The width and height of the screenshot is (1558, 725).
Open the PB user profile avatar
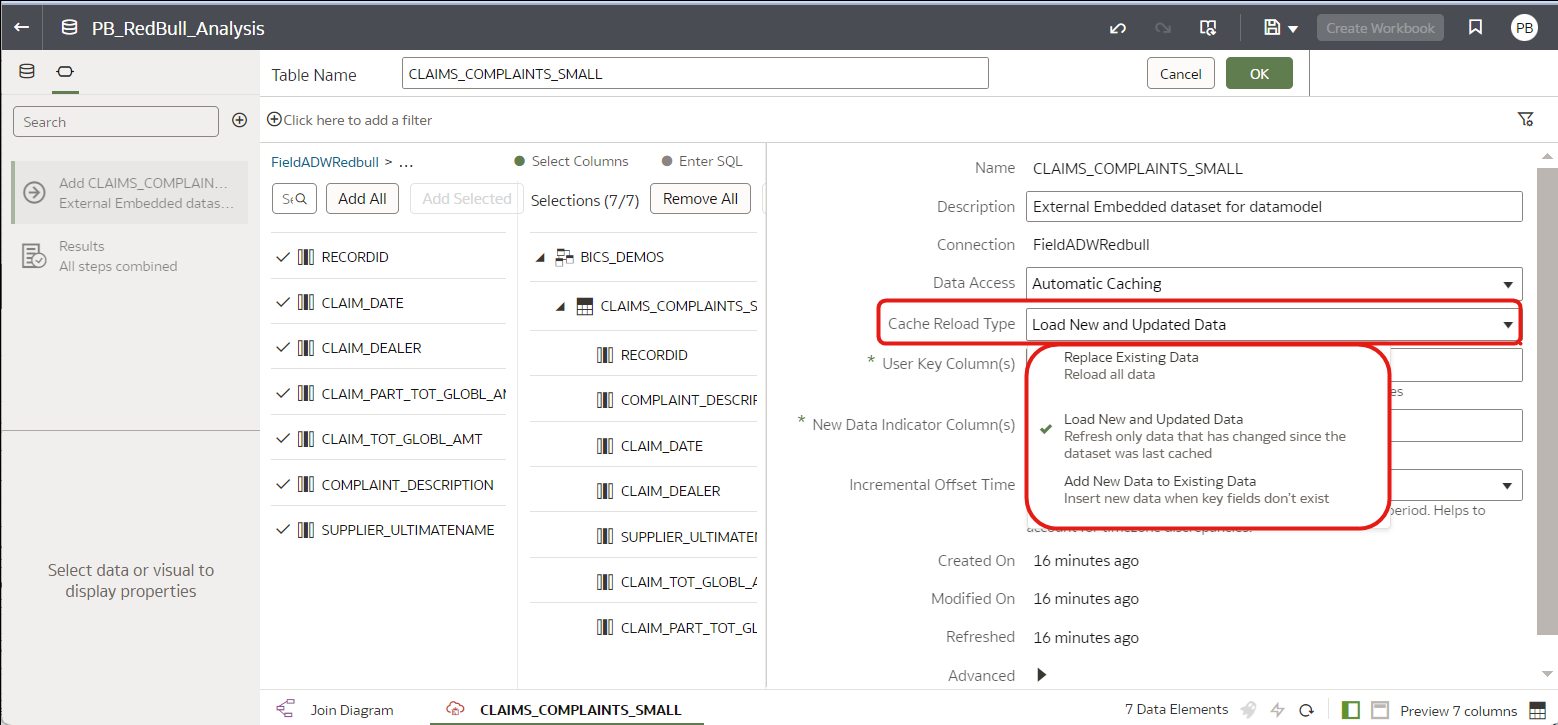tap(1524, 28)
